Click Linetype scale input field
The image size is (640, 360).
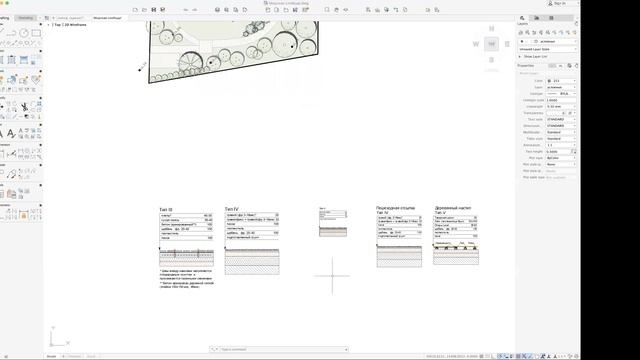click(x=561, y=100)
